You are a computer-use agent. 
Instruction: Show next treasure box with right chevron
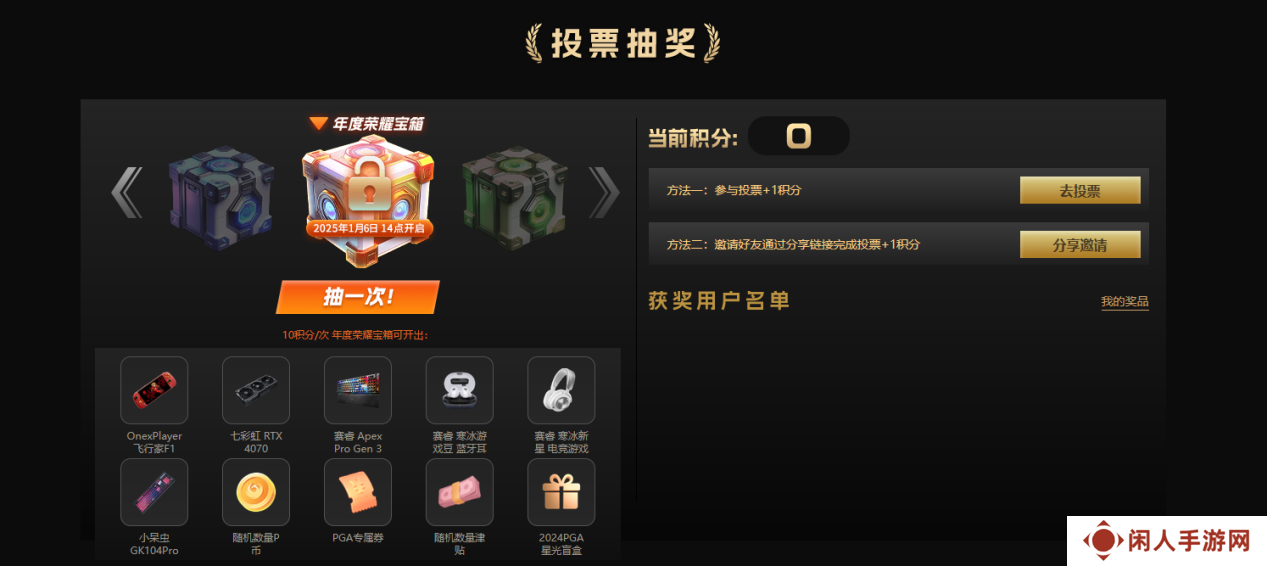tap(604, 192)
